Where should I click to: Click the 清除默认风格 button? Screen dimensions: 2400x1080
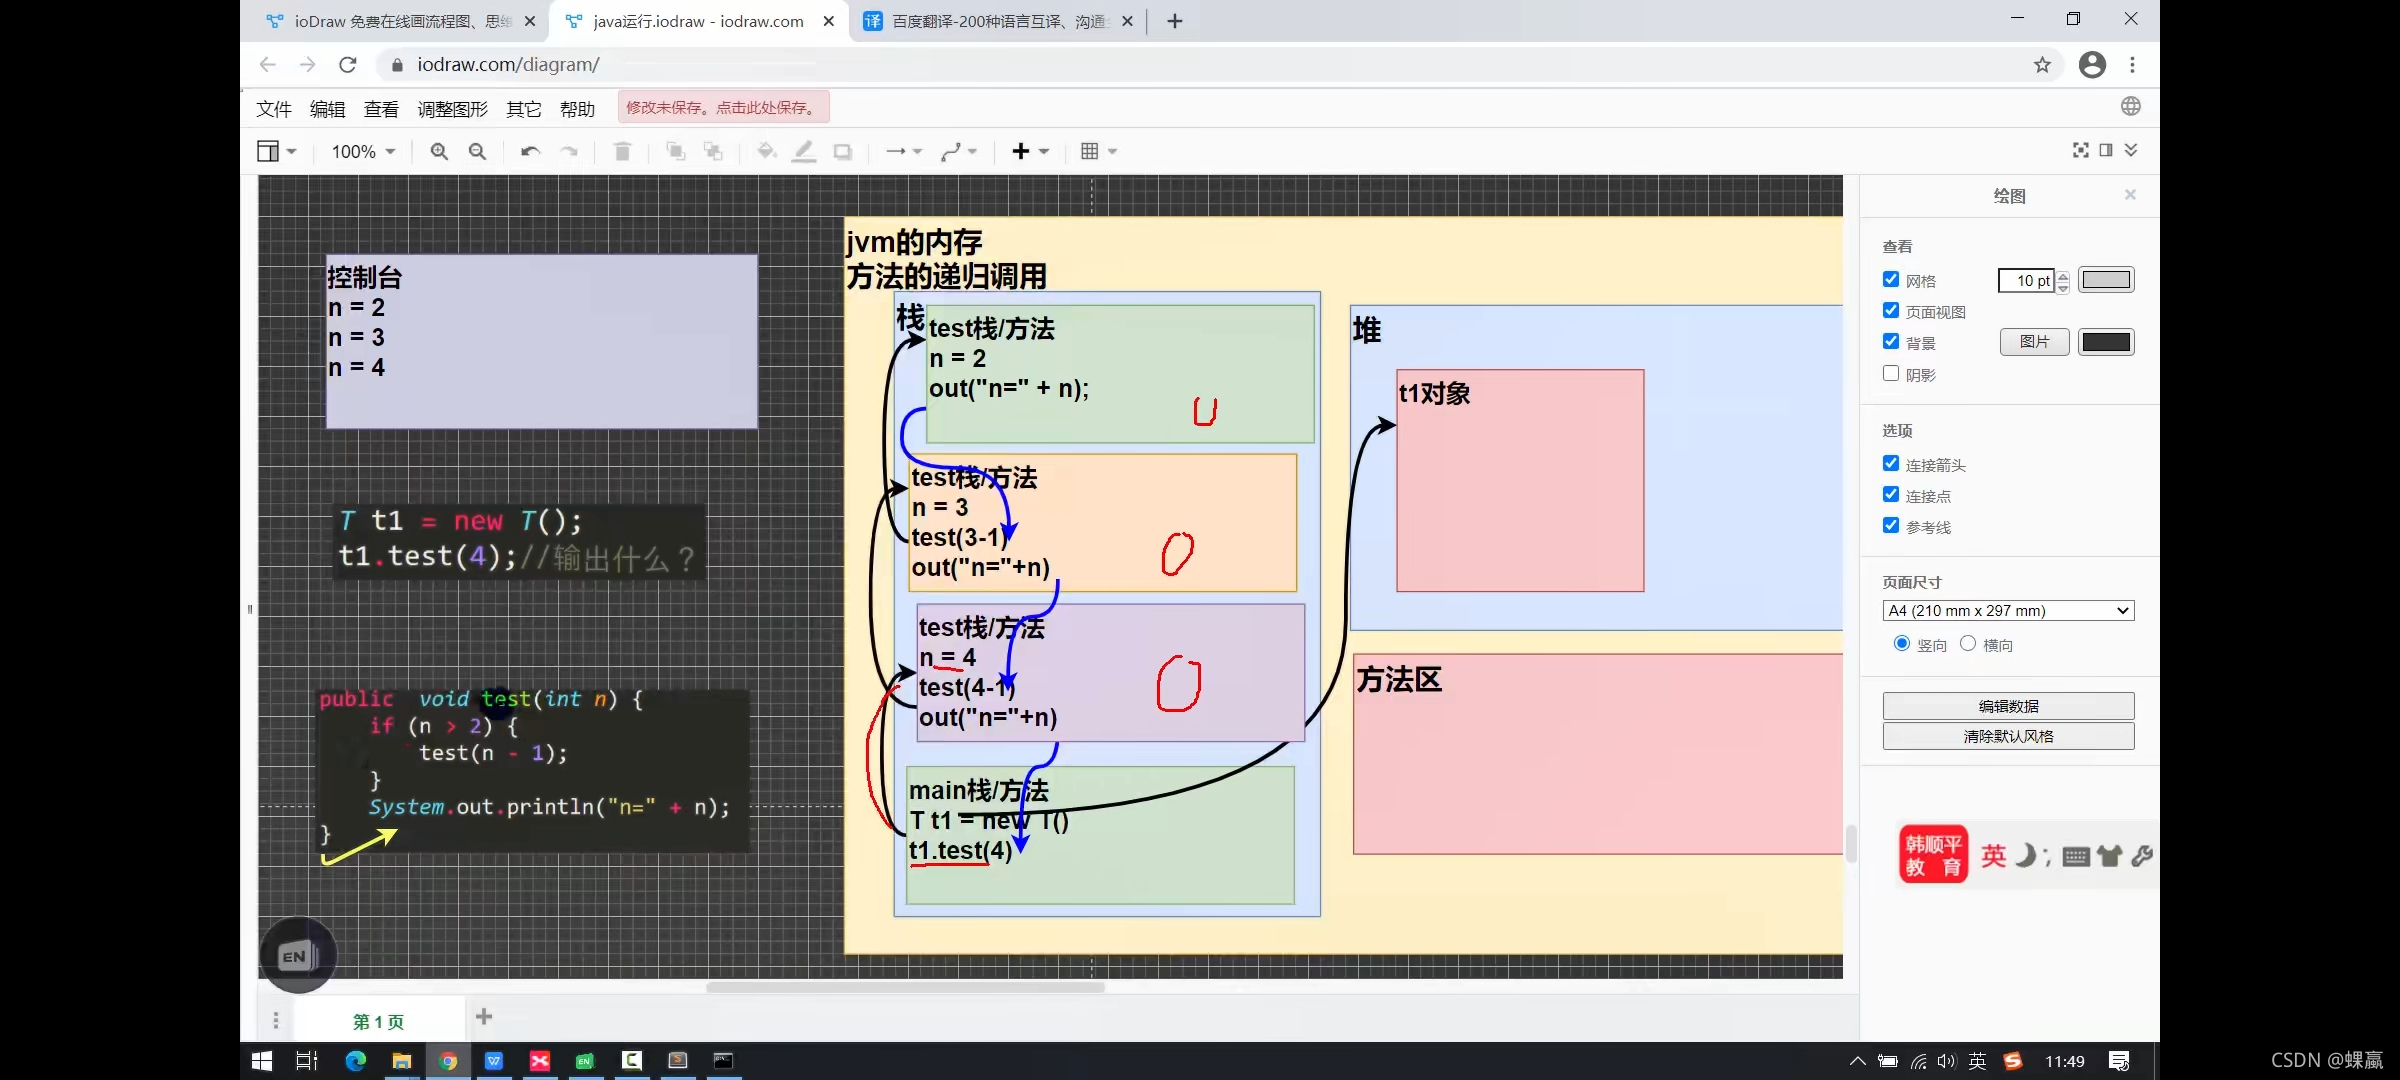click(2008, 736)
